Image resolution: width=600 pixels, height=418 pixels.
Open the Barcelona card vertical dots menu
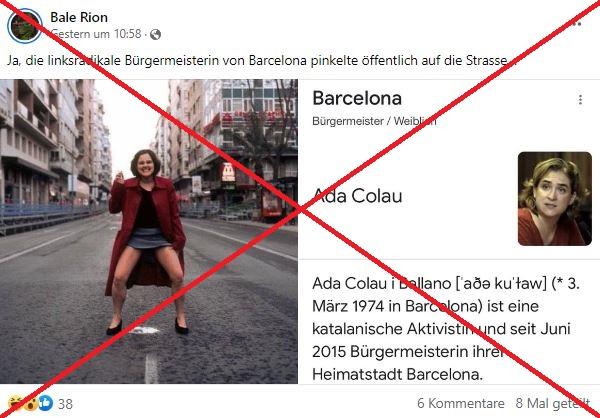580,100
